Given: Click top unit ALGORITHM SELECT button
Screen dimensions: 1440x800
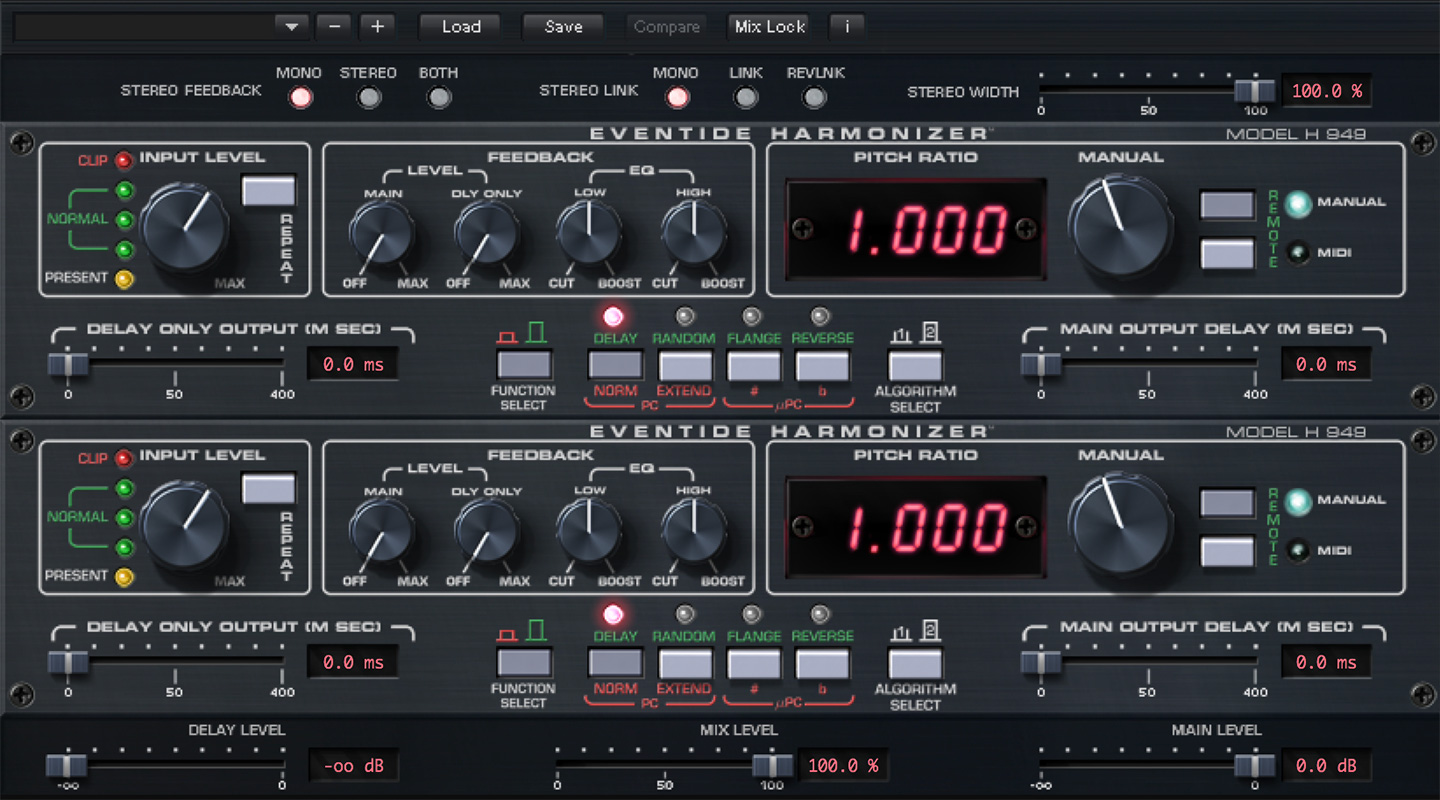Looking at the screenshot, I should tap(915, 365).
